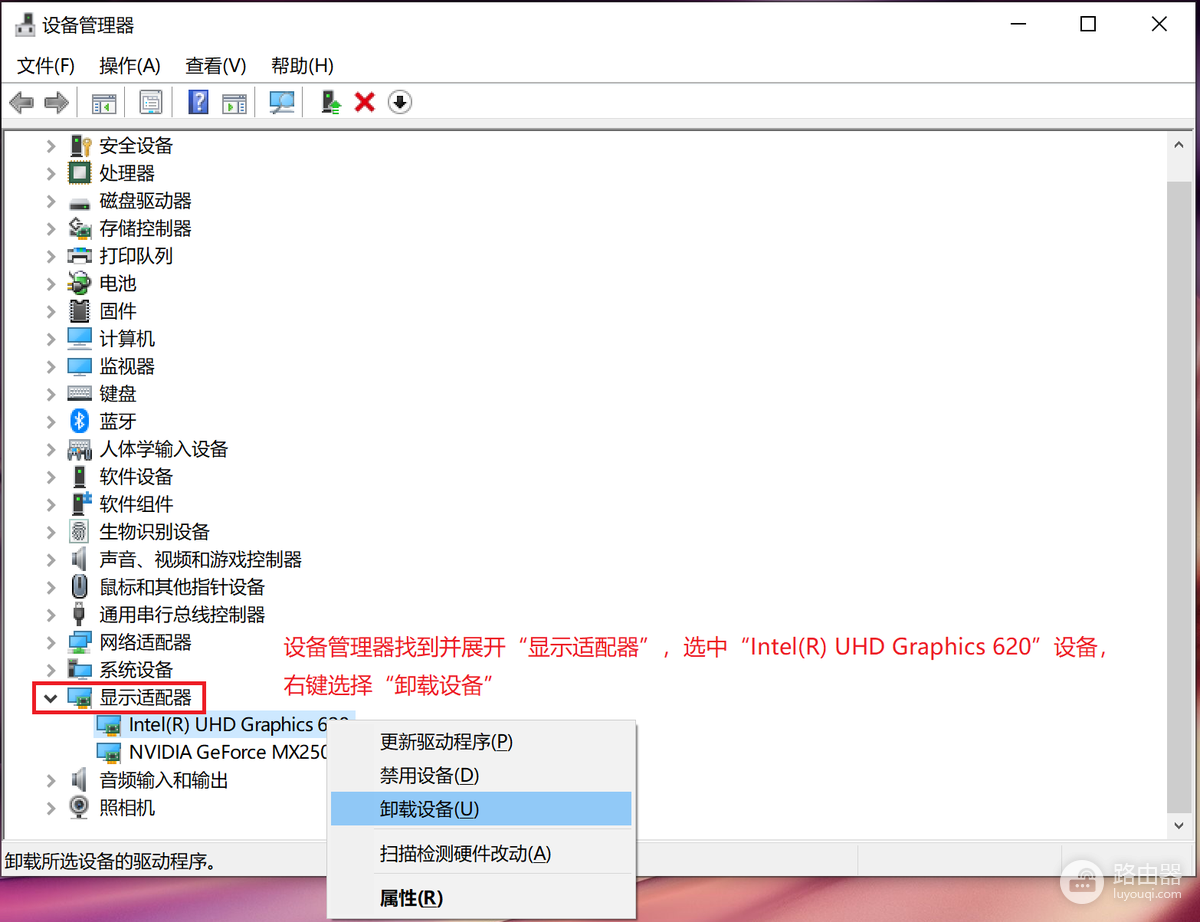Open the 文件(F) menu

pyautogui.click(x=46, y=66)
